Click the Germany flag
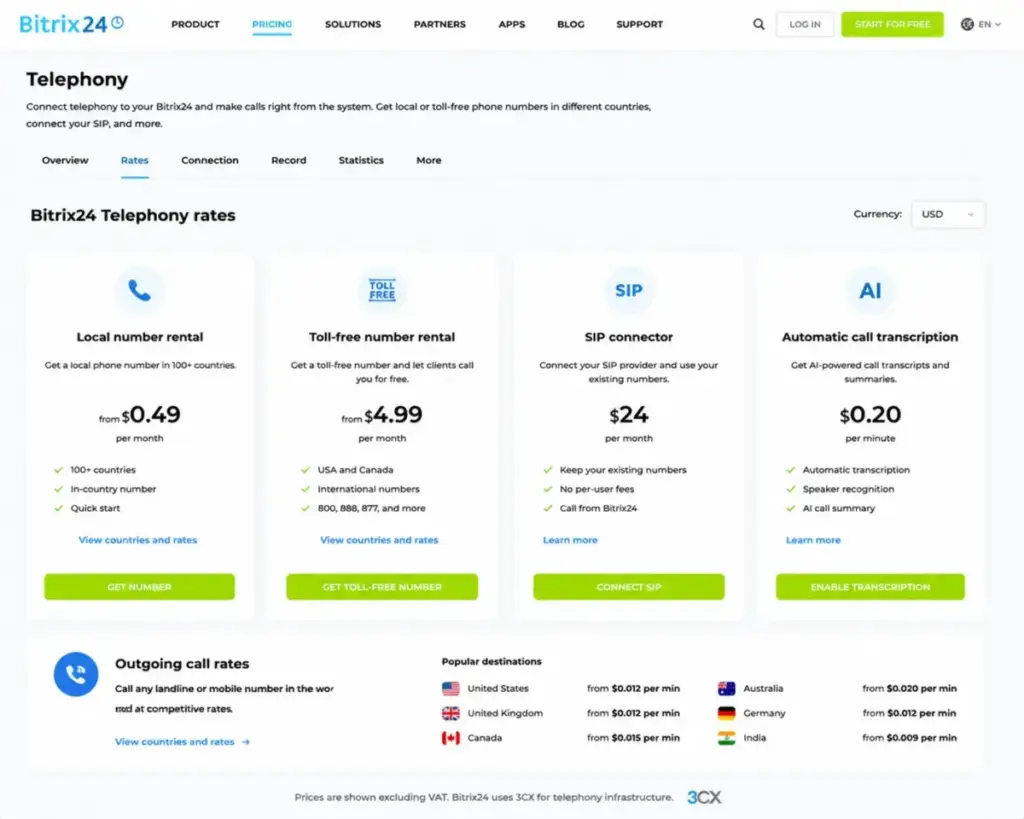 726,713
